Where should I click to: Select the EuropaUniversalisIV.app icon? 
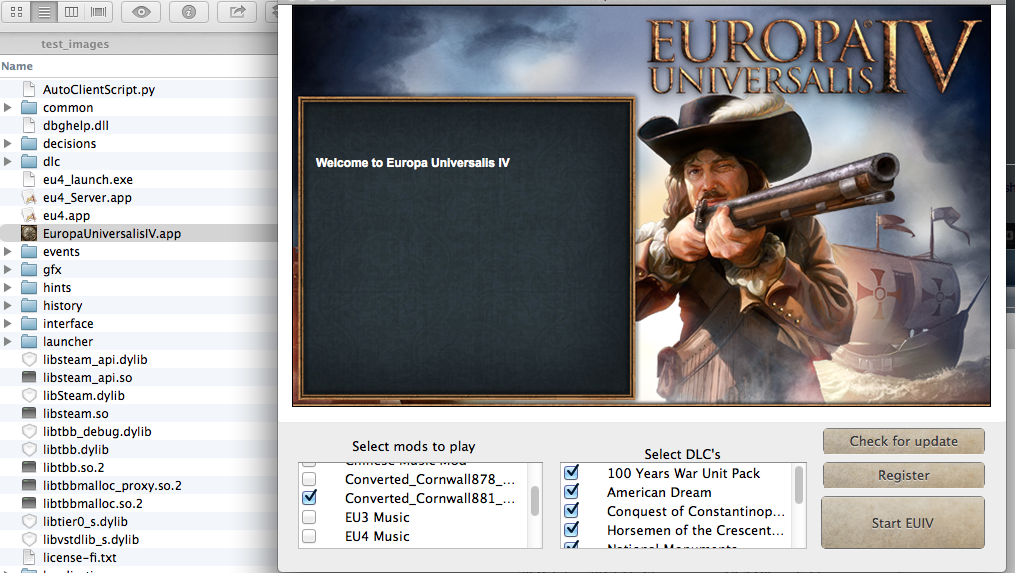coord(29,233)
